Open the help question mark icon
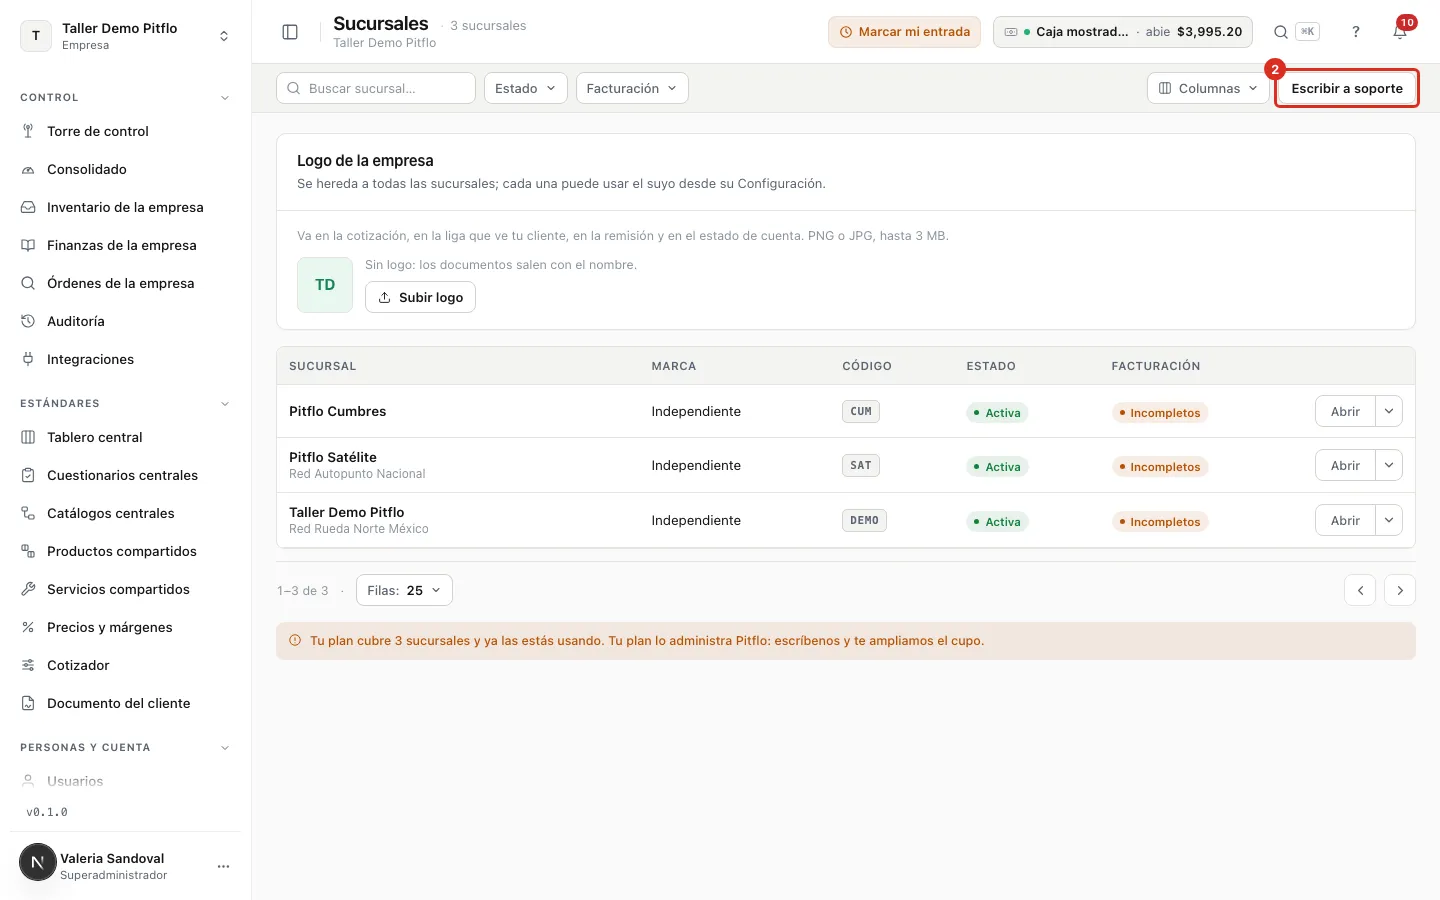Image resolution: width=1440 pixels, height=900 pixels. coord(1356,32)
